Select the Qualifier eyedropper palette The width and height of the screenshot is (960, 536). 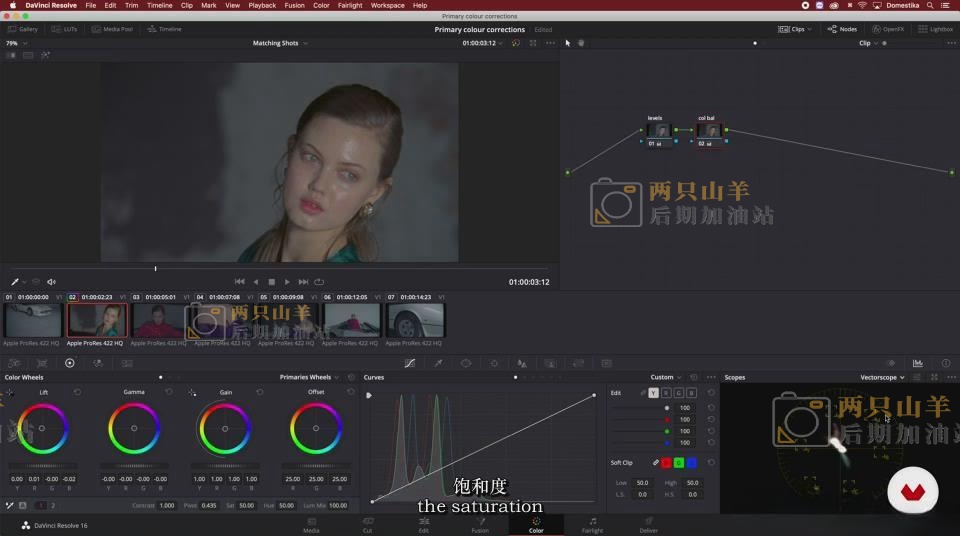pos(438,363)
